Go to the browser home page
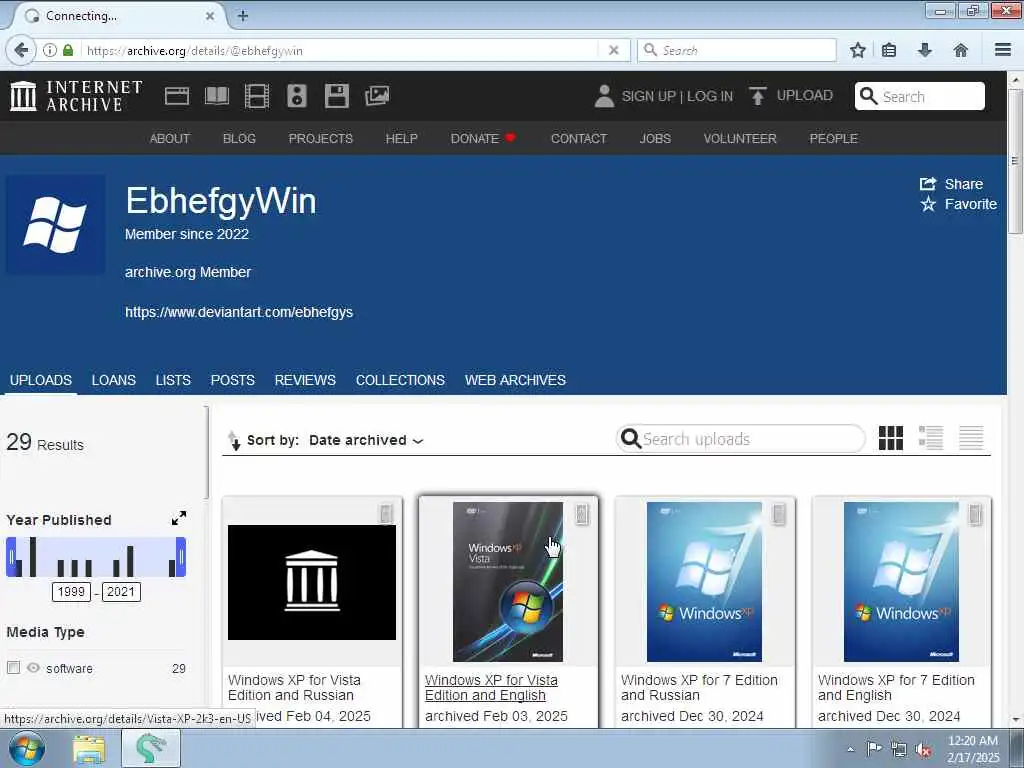The image size is (1024, 768). pos(961,50)
